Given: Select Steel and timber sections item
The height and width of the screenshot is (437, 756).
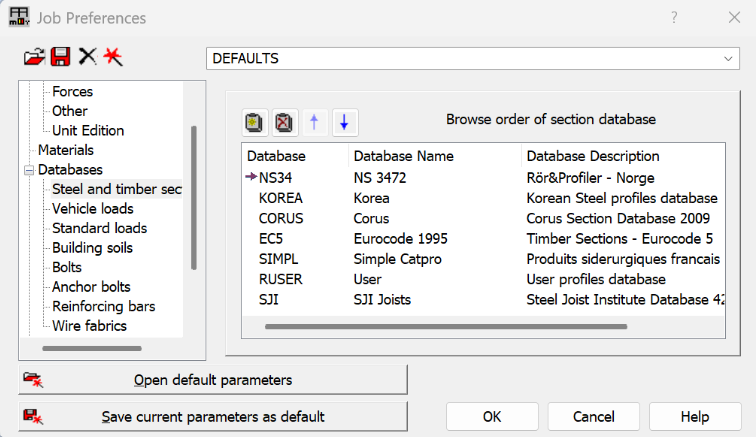Looking at the screenshot, I should tap(117, 189).
